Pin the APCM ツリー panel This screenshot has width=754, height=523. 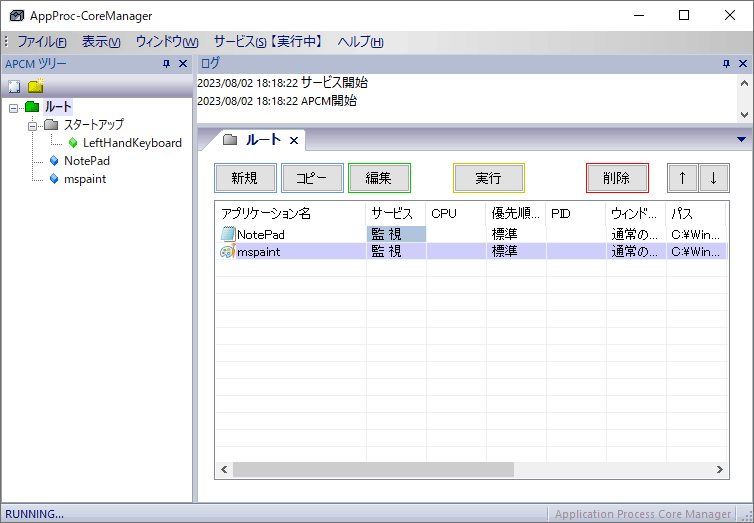(166, 64)
